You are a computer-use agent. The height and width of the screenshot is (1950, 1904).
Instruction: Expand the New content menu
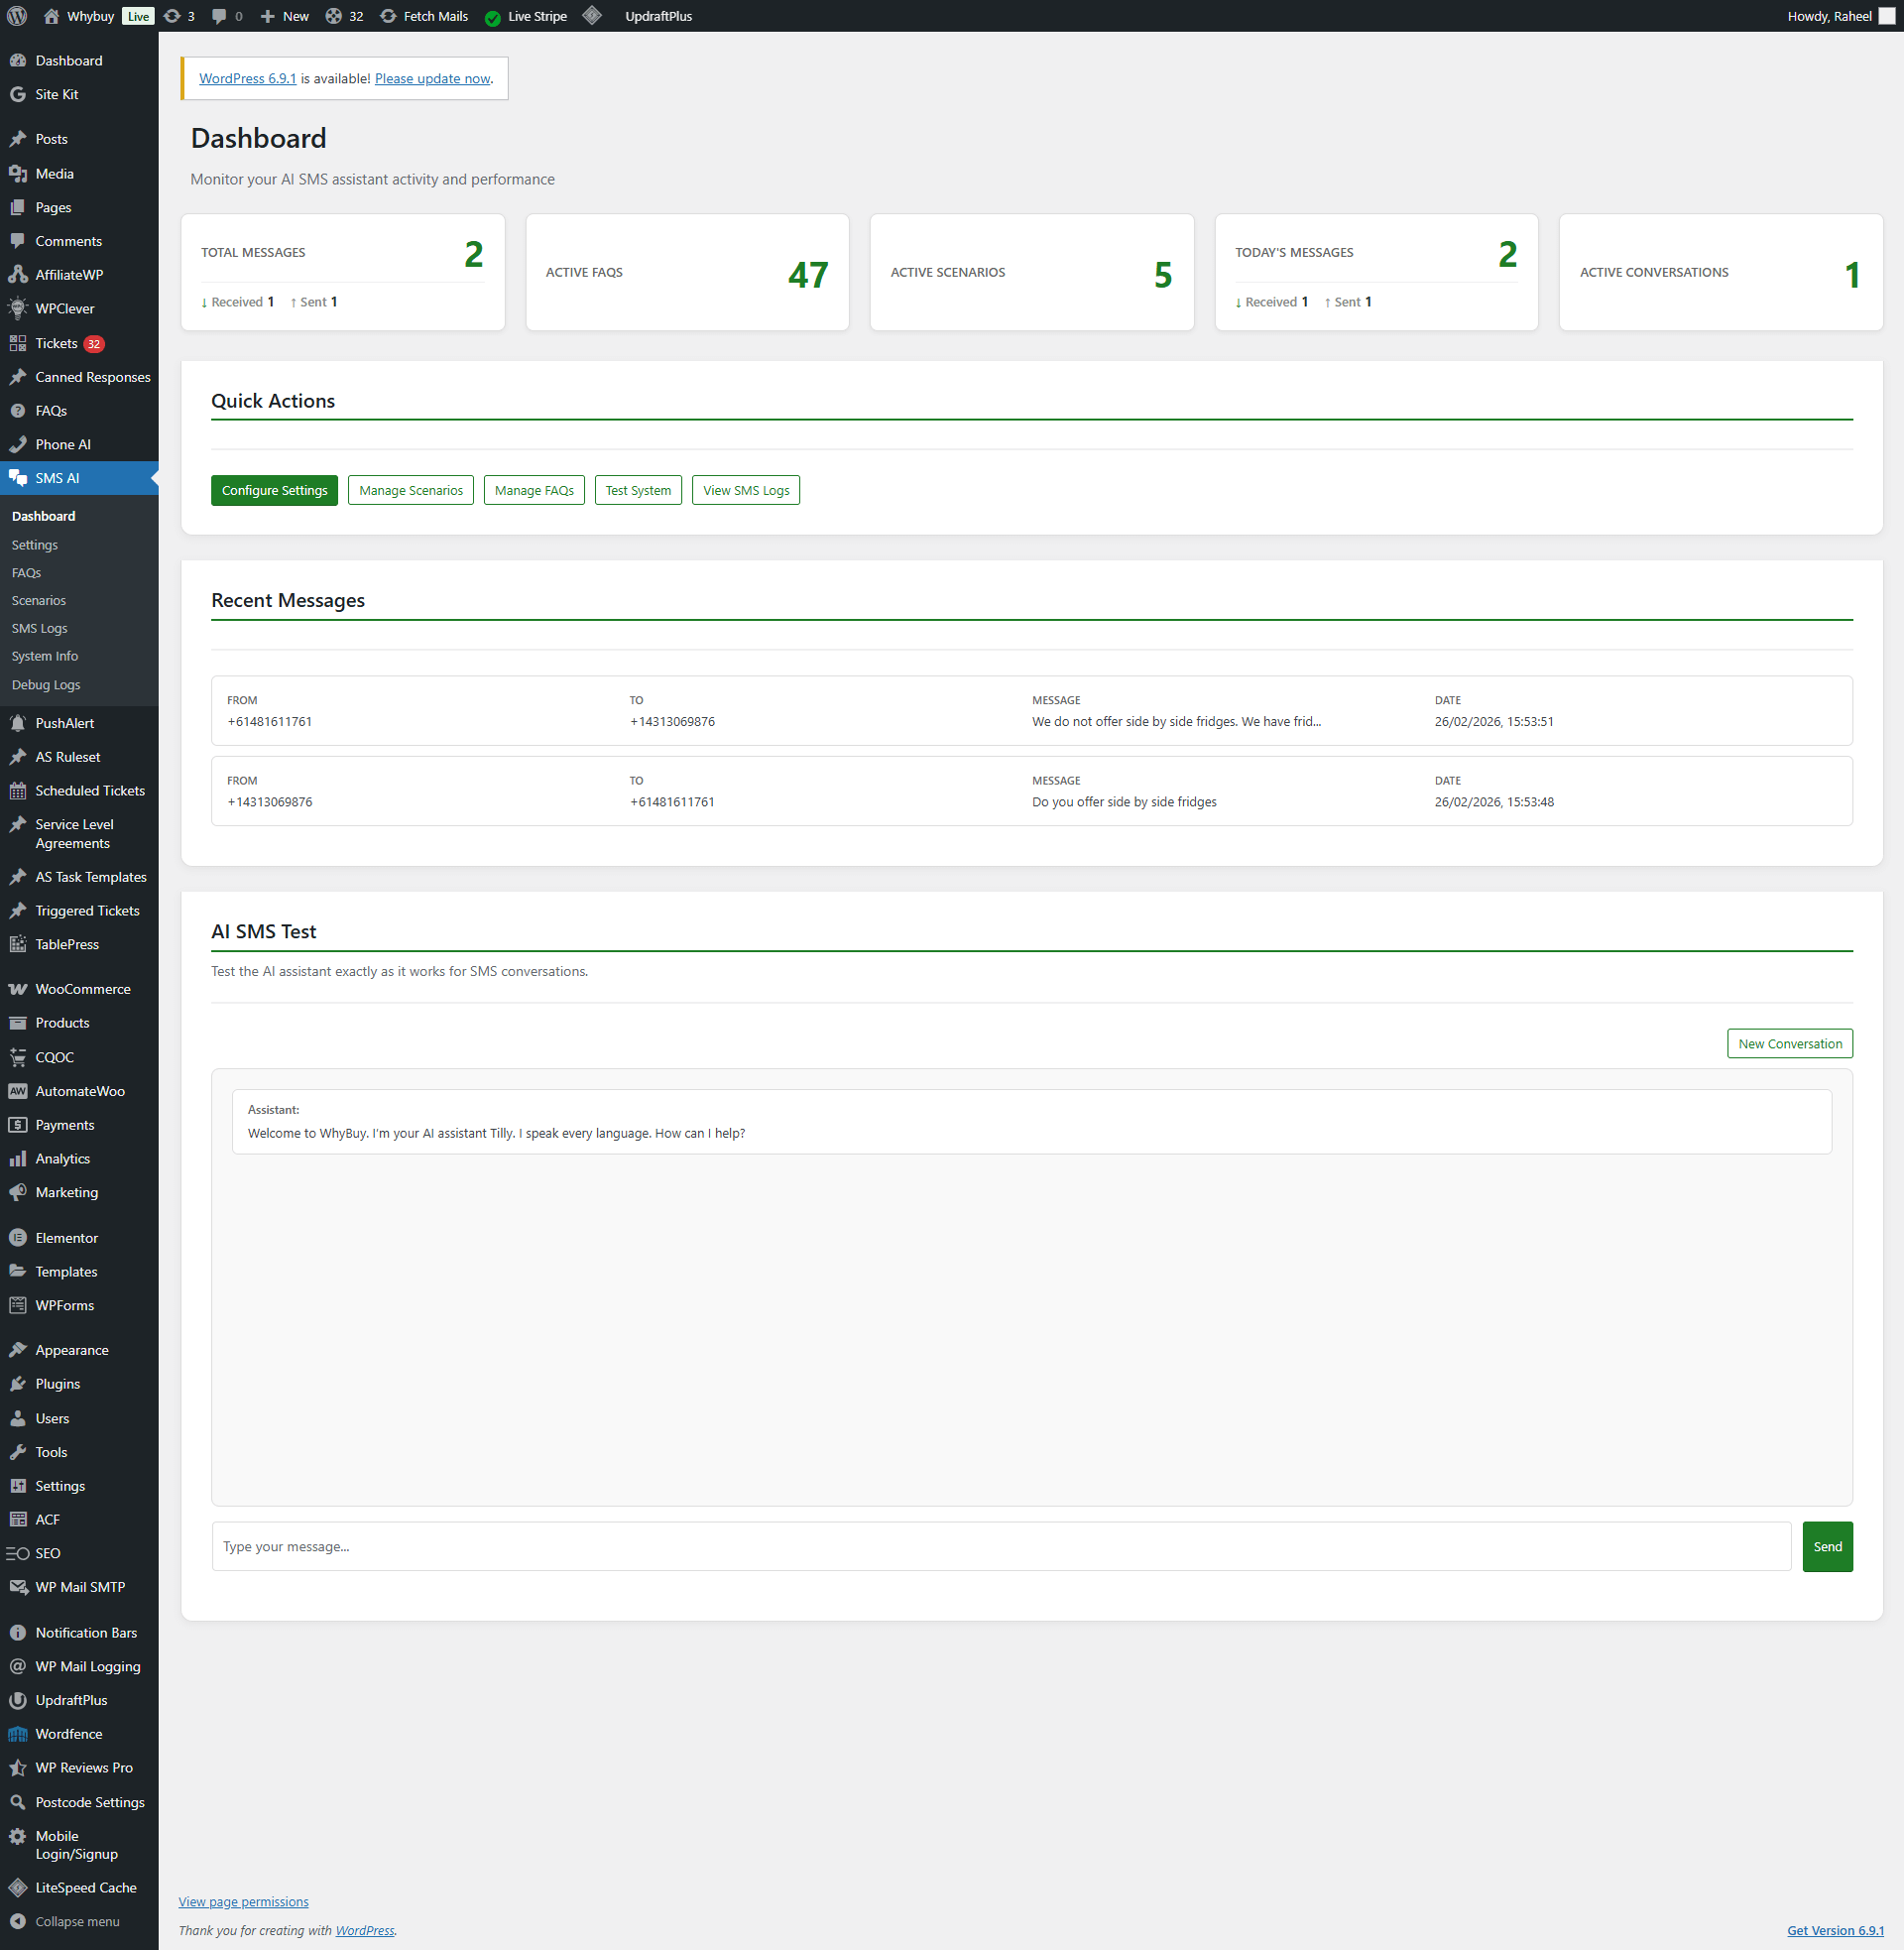point(285,16)
